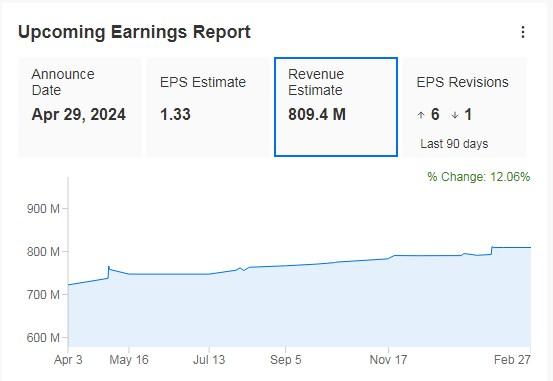This screenshot has height=381, width=553.
Task: Click the 600 M axis label
Action: pyautogui.click(x=43, y=338)
